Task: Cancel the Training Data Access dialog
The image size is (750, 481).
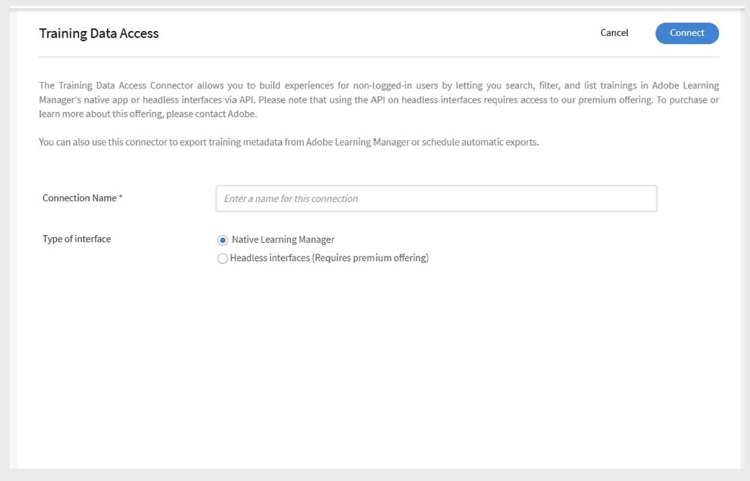Action: tap(614, 33)
